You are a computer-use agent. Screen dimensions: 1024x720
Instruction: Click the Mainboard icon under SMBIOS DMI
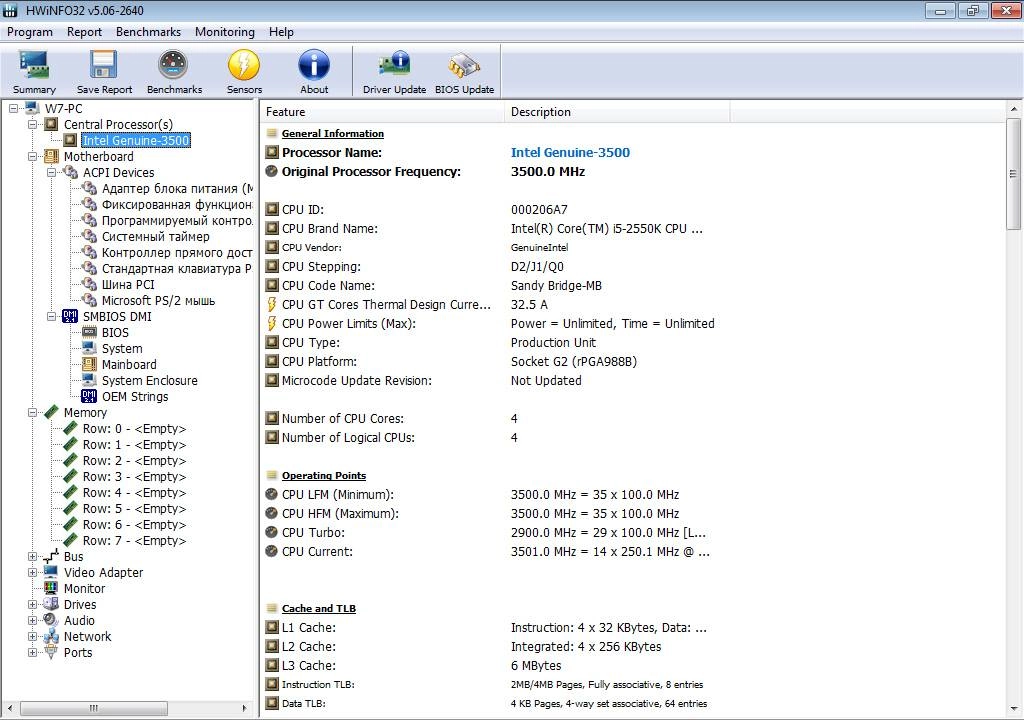(x=89, y=364)
